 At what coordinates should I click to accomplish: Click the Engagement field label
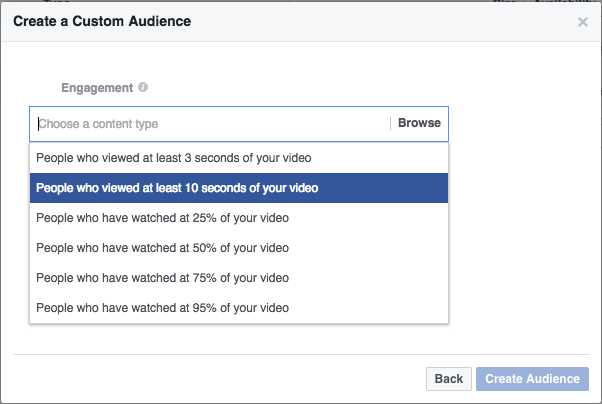point(99,88)
